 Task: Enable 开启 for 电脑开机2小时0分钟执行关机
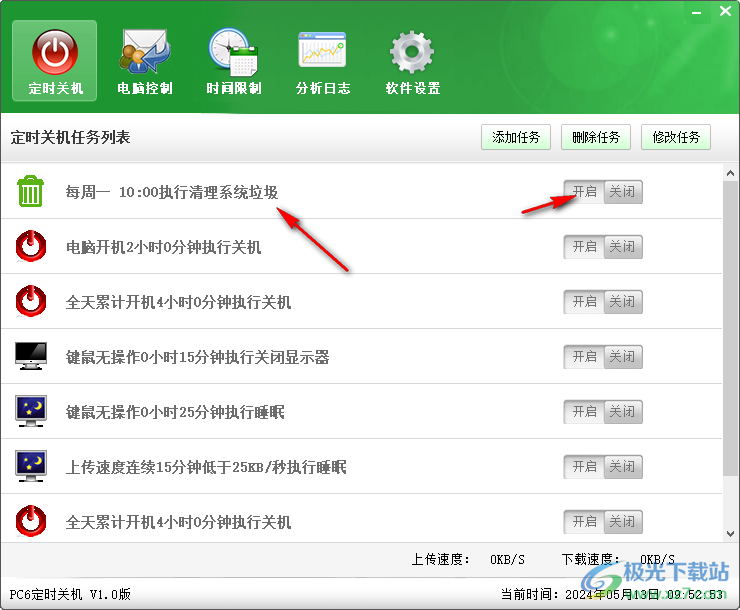pos(584,247)
